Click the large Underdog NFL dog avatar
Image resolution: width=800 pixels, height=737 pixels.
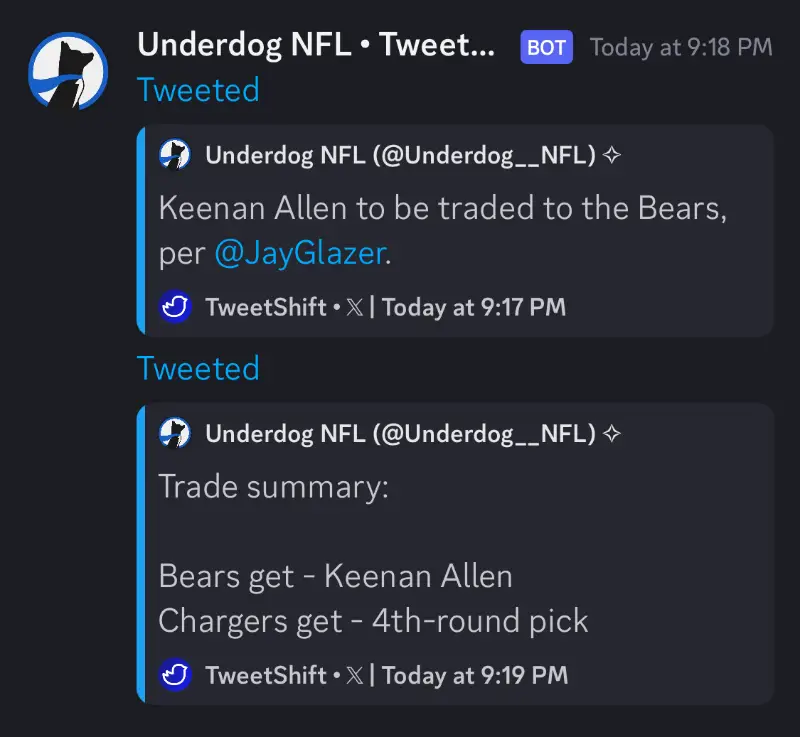(x=68, y=71)
